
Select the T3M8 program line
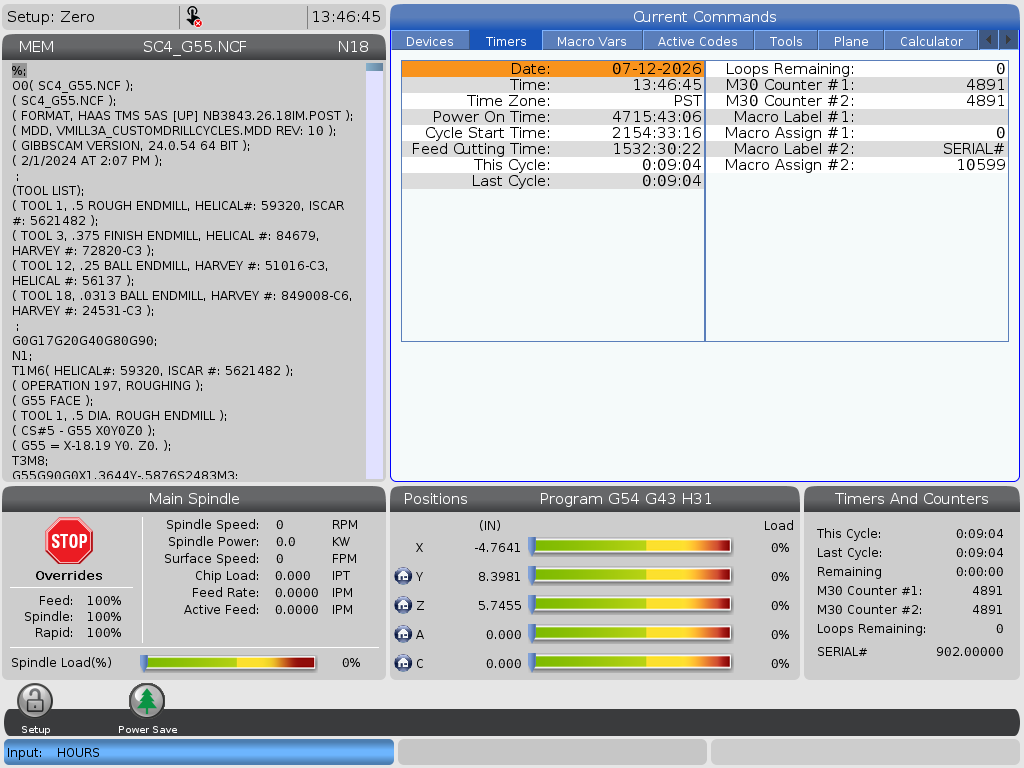click(x=30, y=460)
